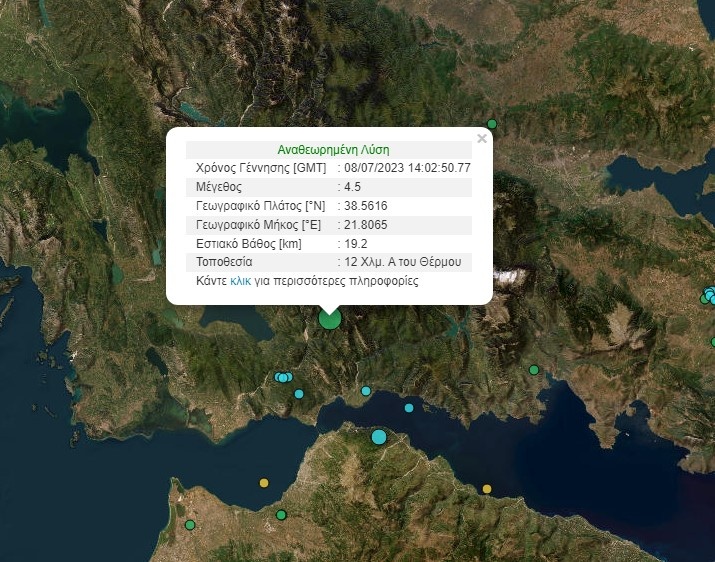Click the large cyan marker on the Peloponnese north coast
Viewport: 715px width, 562px height.
(x=378, y=437)
